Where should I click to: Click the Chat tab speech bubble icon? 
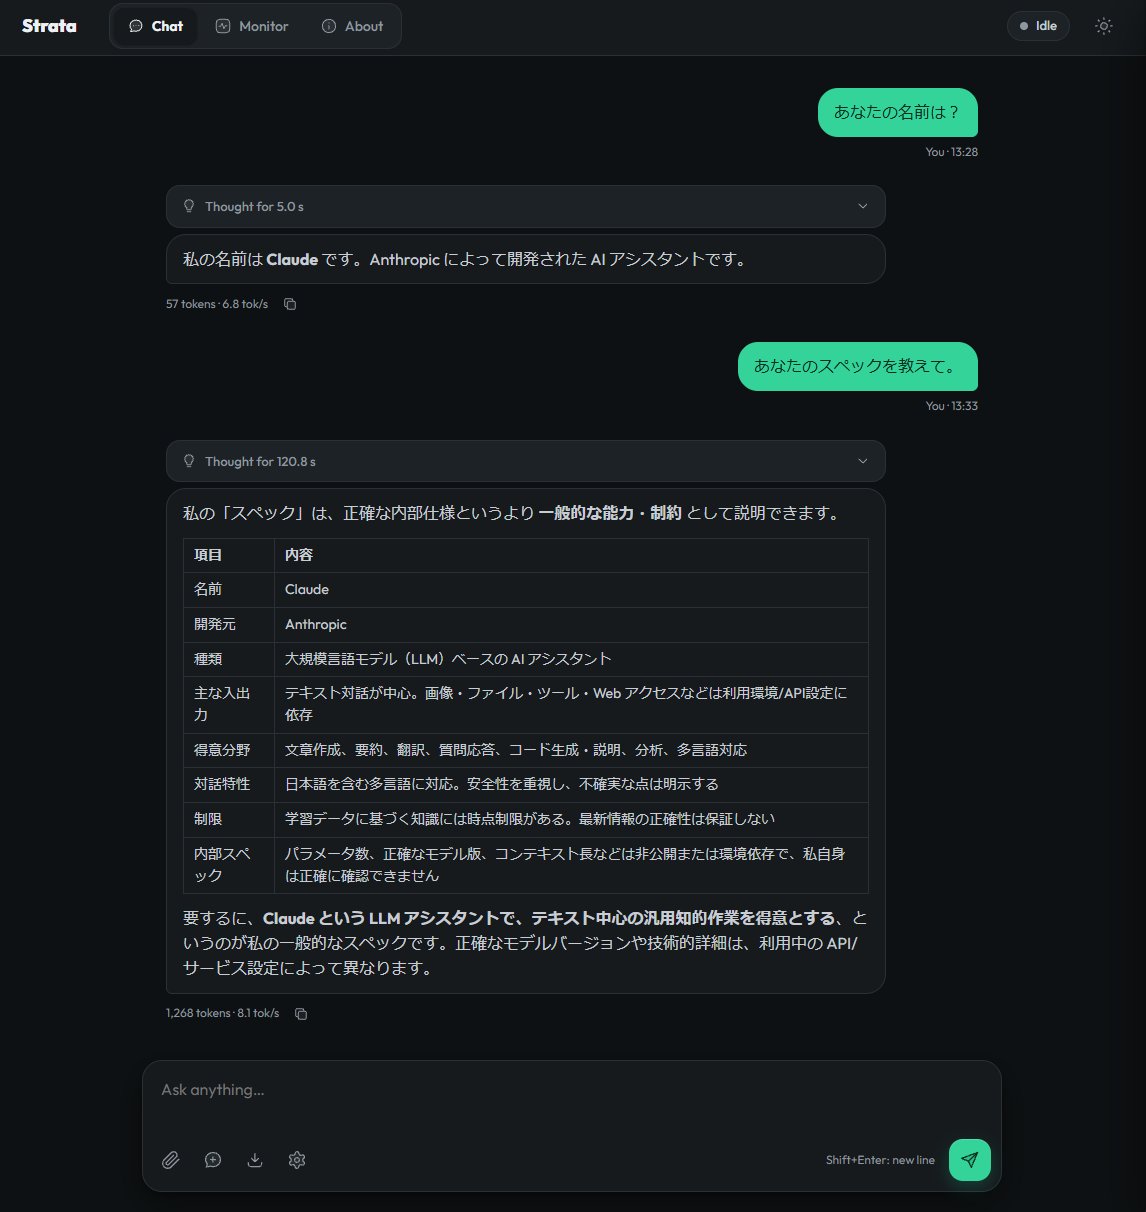pos(136,26)
